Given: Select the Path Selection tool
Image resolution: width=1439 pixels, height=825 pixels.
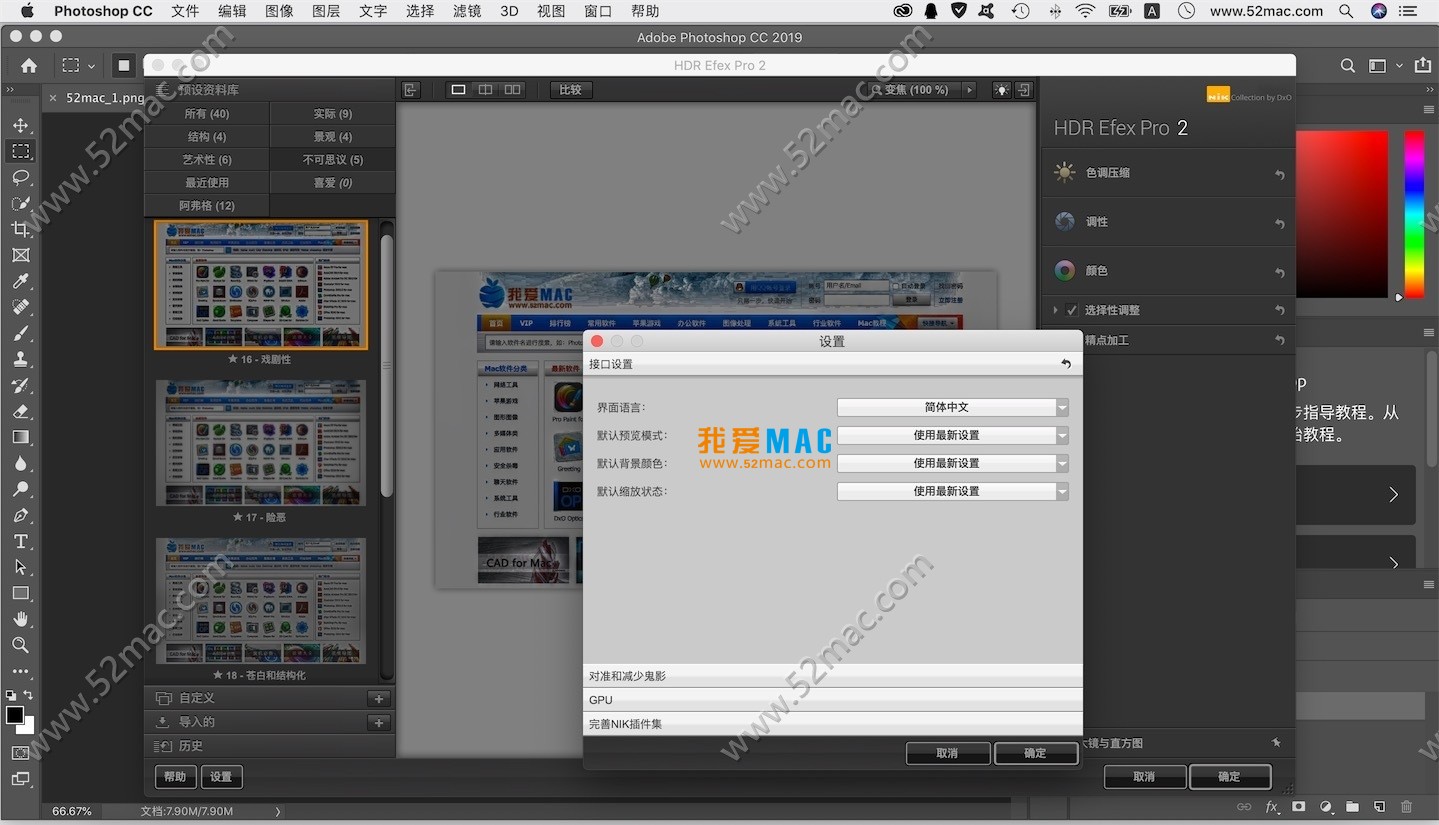Looking at the screenshot, I should [20, 568].
